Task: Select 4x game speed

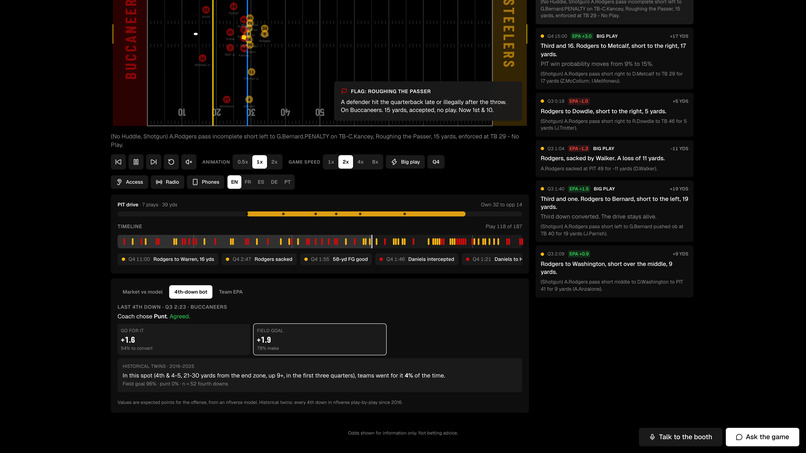Action: (x=360, y=162)
